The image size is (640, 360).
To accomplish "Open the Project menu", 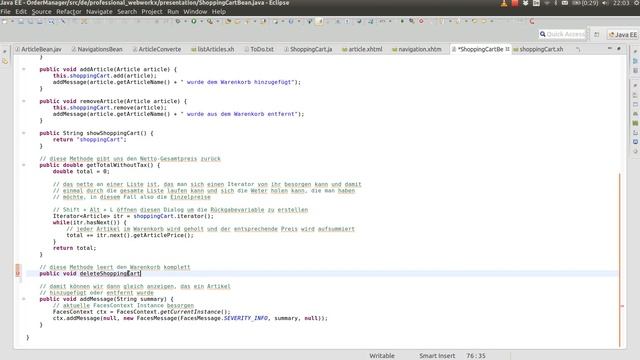I will pos(152,11).
